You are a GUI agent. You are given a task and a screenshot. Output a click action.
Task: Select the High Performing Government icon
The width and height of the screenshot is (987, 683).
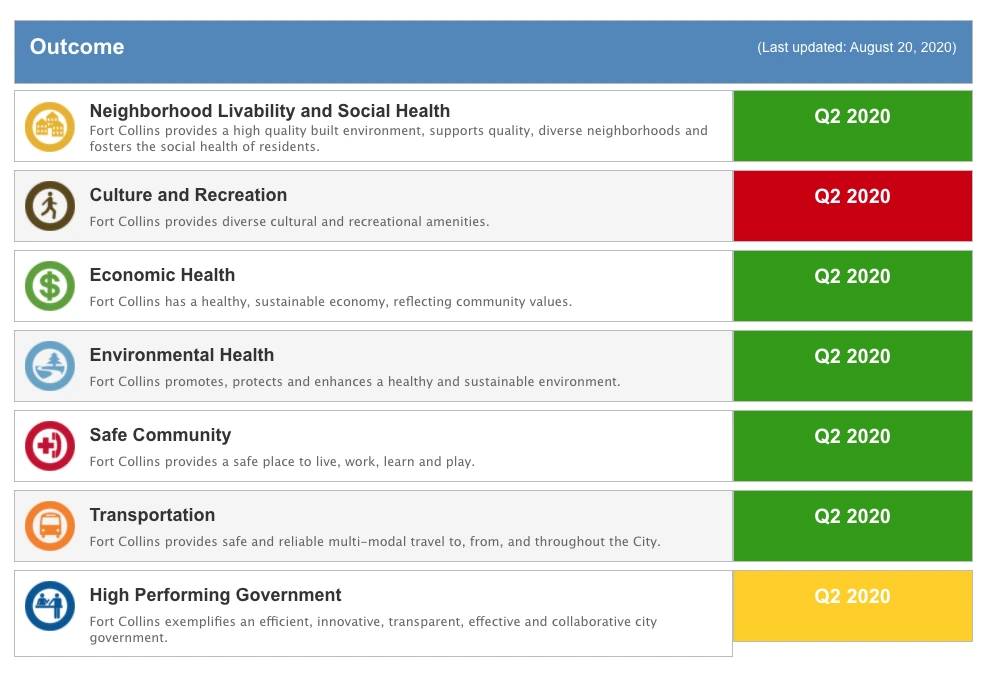49,606
